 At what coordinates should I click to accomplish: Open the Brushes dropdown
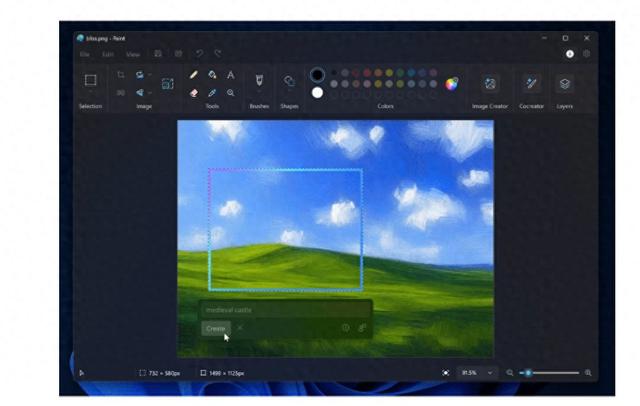(x=258, y=82)
